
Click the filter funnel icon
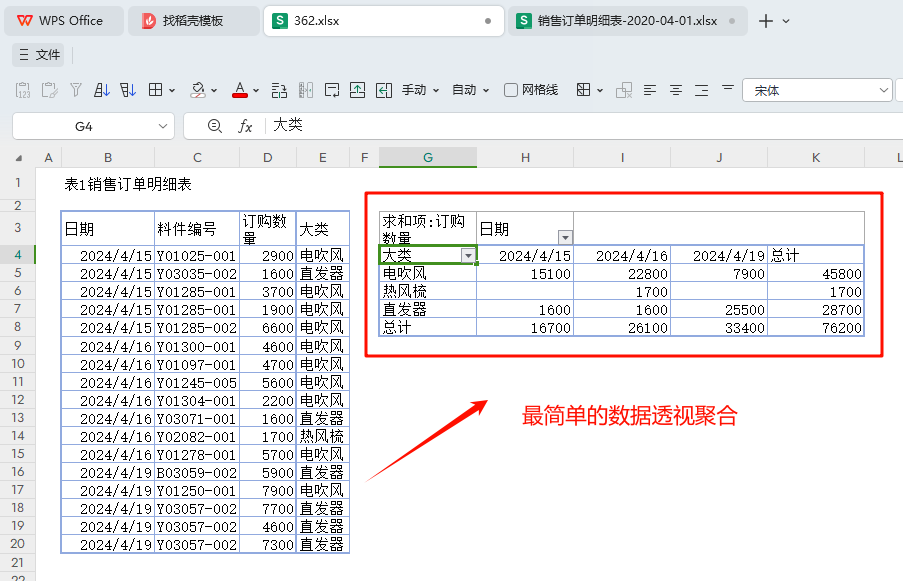point(75,90)
